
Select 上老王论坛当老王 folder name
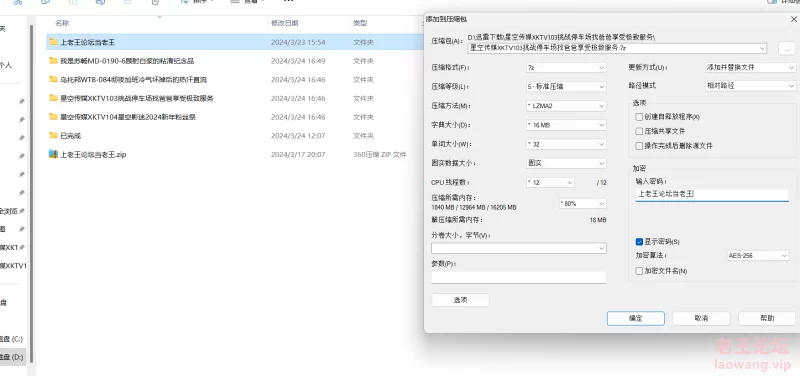(x=88, y=42)
